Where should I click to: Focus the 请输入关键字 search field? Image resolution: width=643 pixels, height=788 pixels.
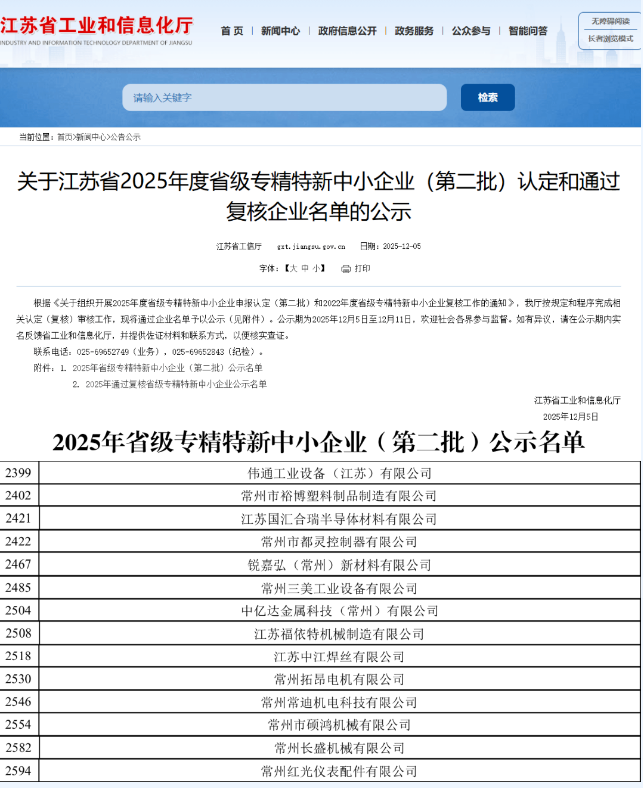click(285, 97)
